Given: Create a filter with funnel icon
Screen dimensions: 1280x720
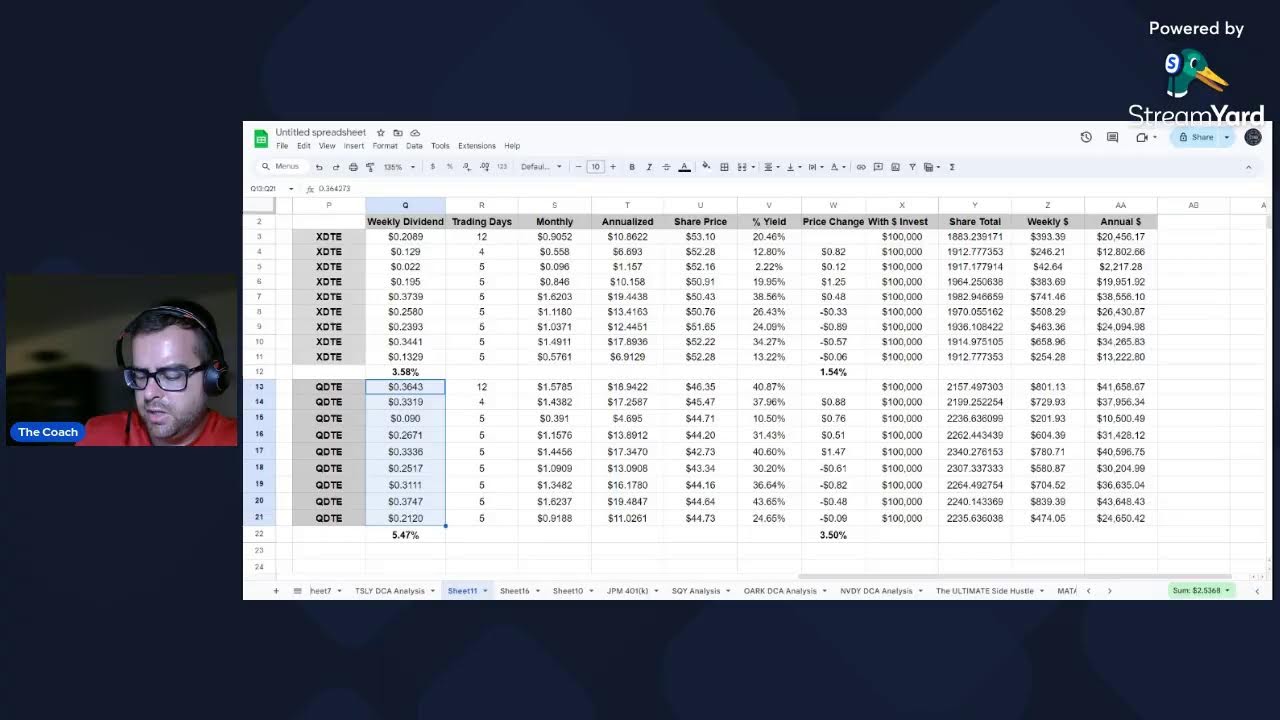Looking at the screenshot, I should (912, 167).
